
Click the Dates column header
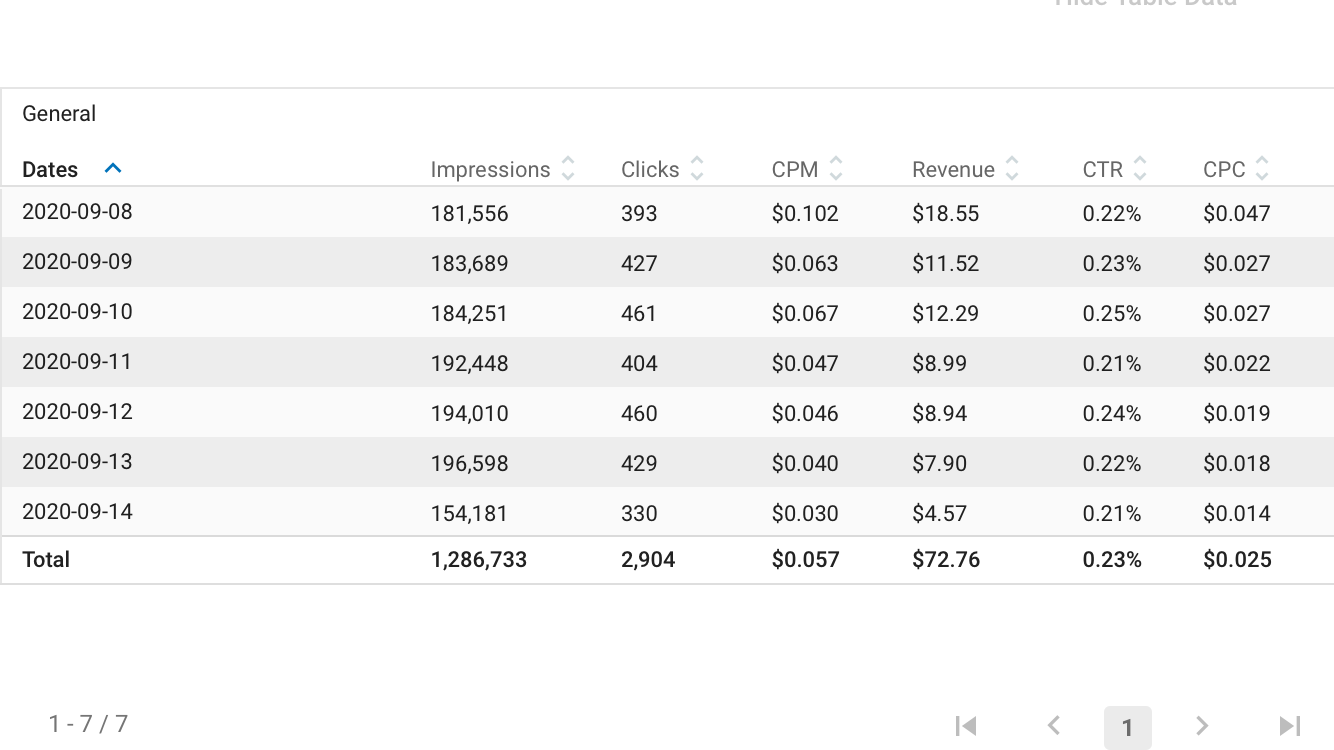(x=50, y=169)
